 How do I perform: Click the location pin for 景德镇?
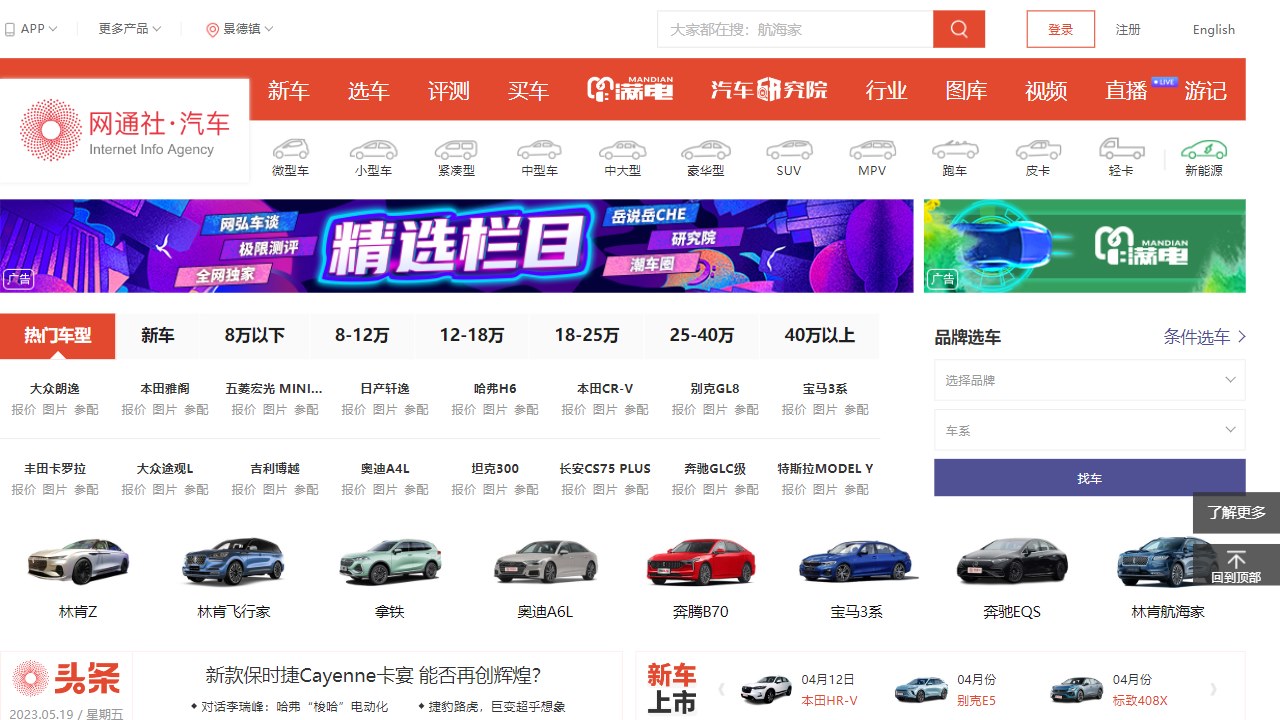click(x=212, y=30)
